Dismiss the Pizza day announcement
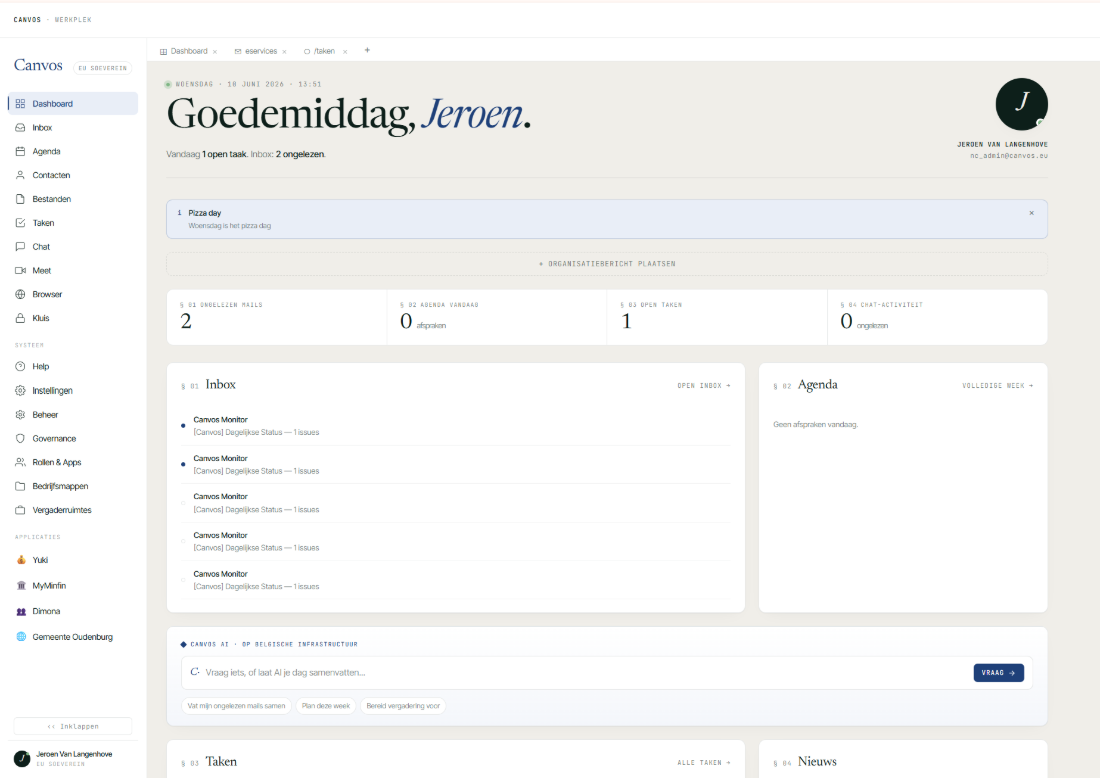This screenshot has width=1100, height=778. point(1031,213)
